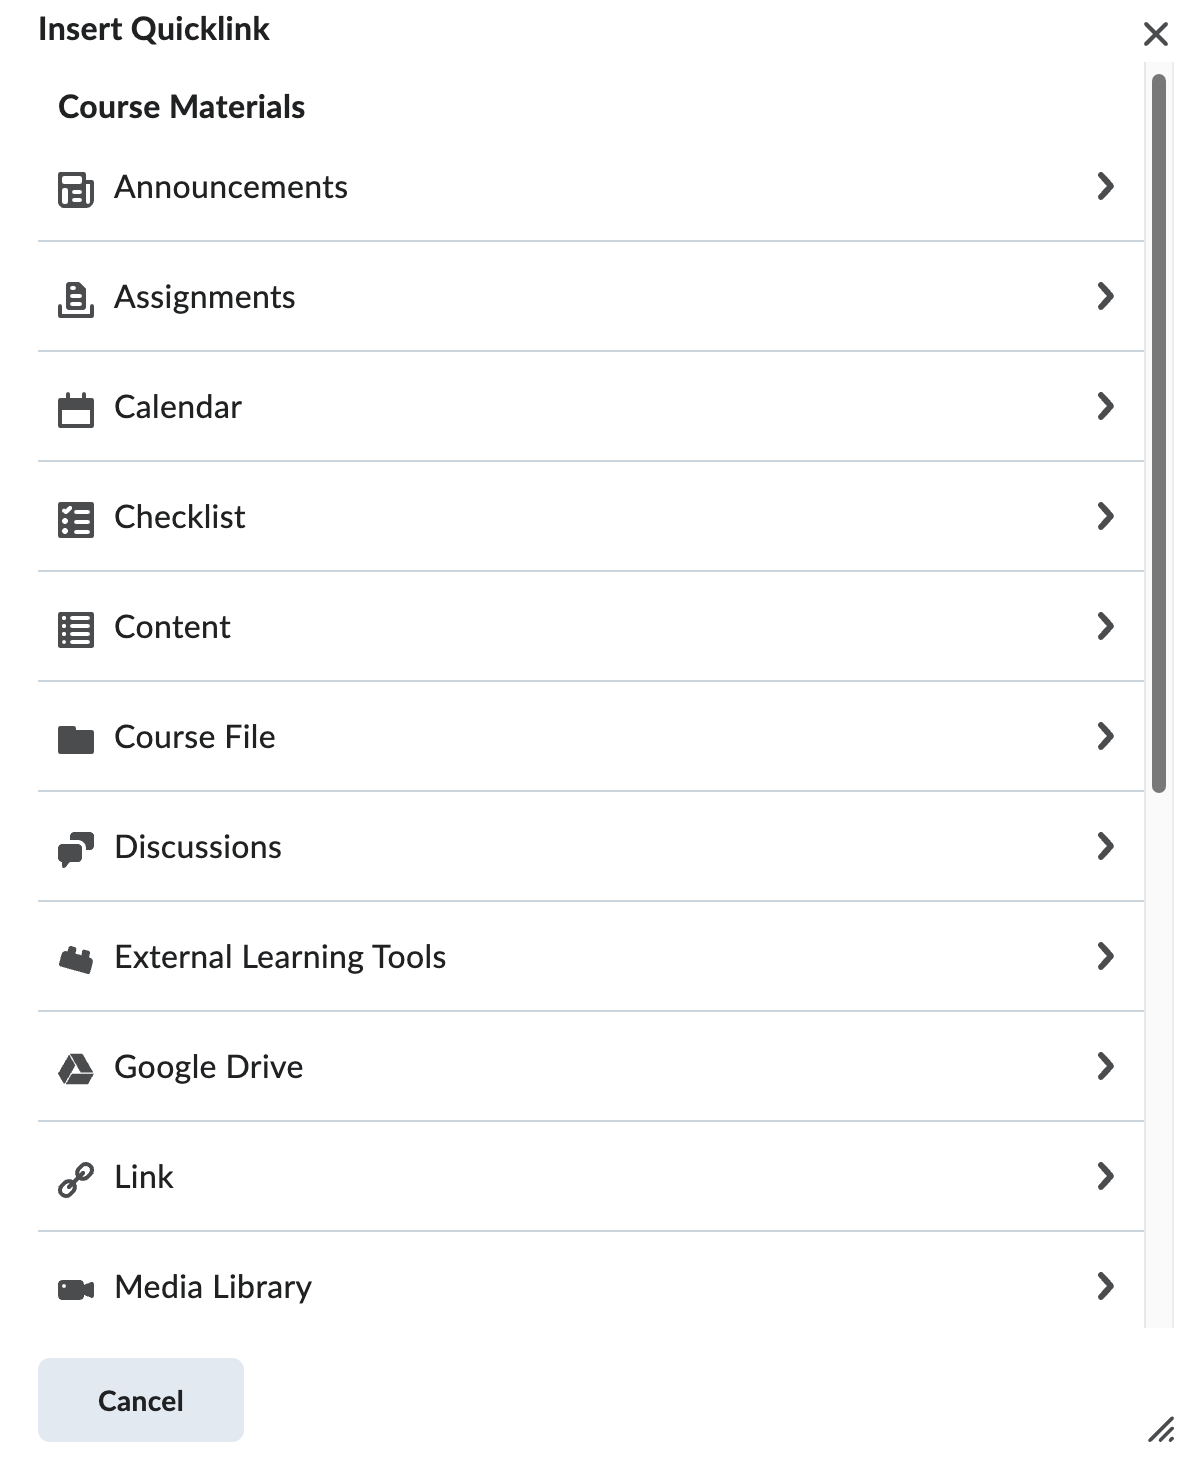The image size is (1200, 1474).
Task: Click the Calendar icon
Action: coord(76,408)
